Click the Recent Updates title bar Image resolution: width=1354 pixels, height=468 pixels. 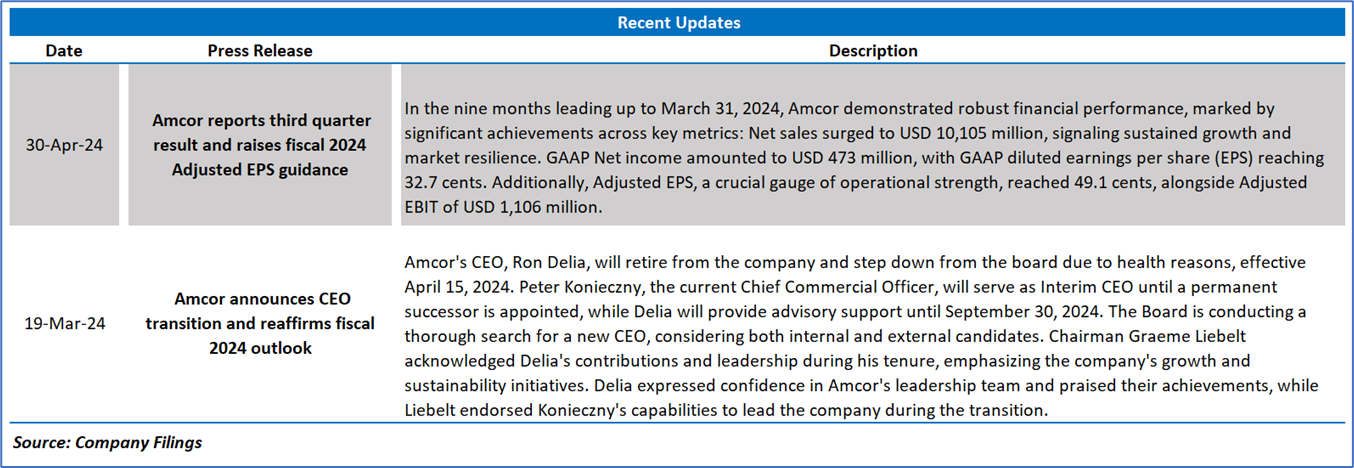tap(677, 22)
